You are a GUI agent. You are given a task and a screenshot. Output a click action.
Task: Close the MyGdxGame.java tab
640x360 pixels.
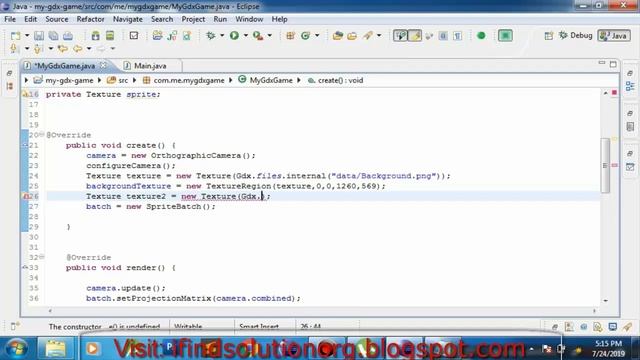[103, 65]
